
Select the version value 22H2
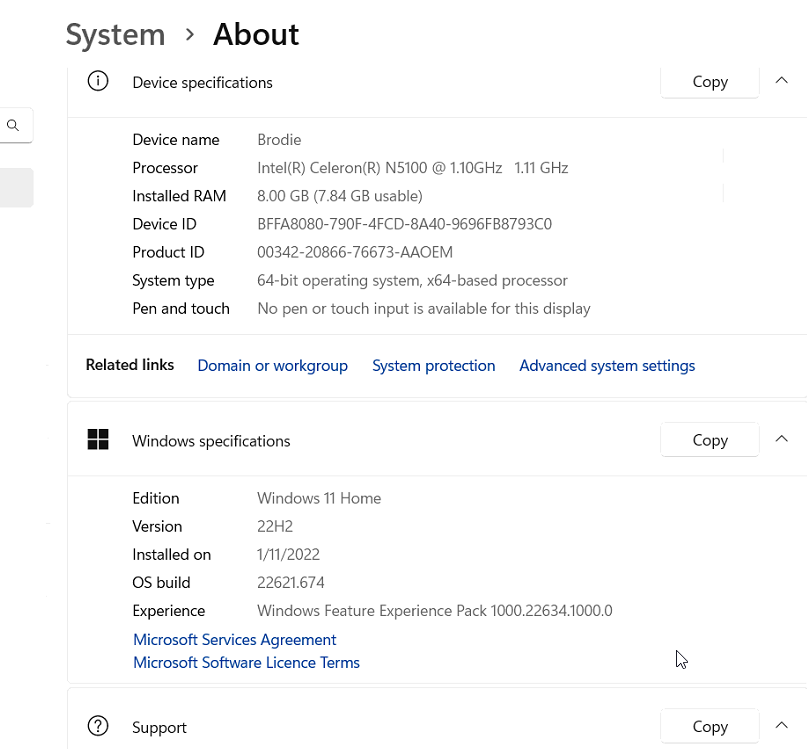(275, 527)
